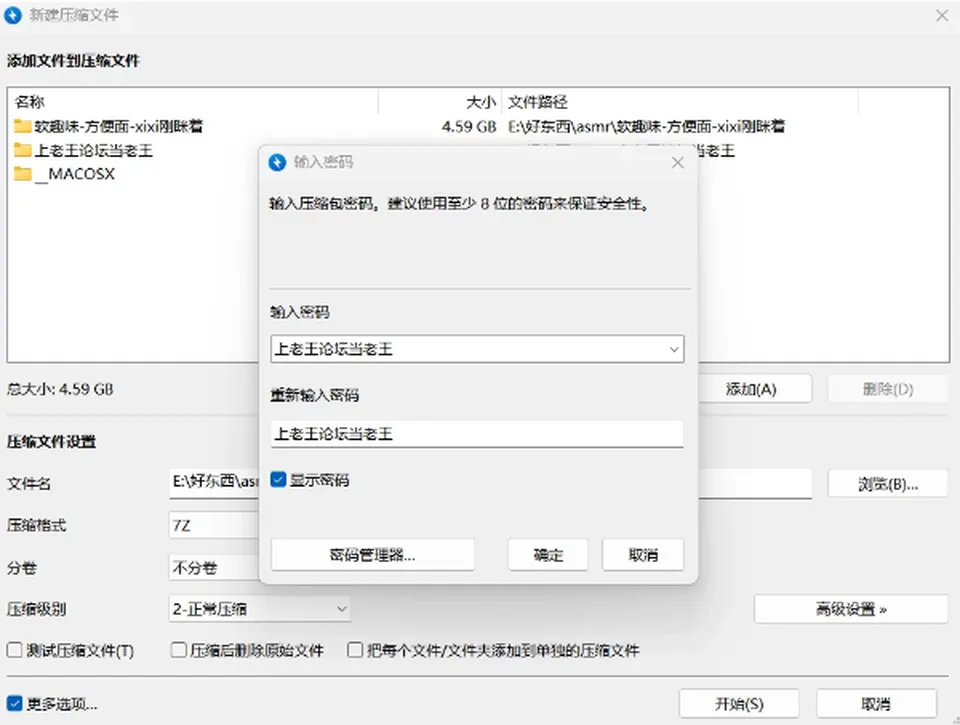Open the 密码管理器... button
The height and width of the screenshot is (725, 960).
pos(373,555)
